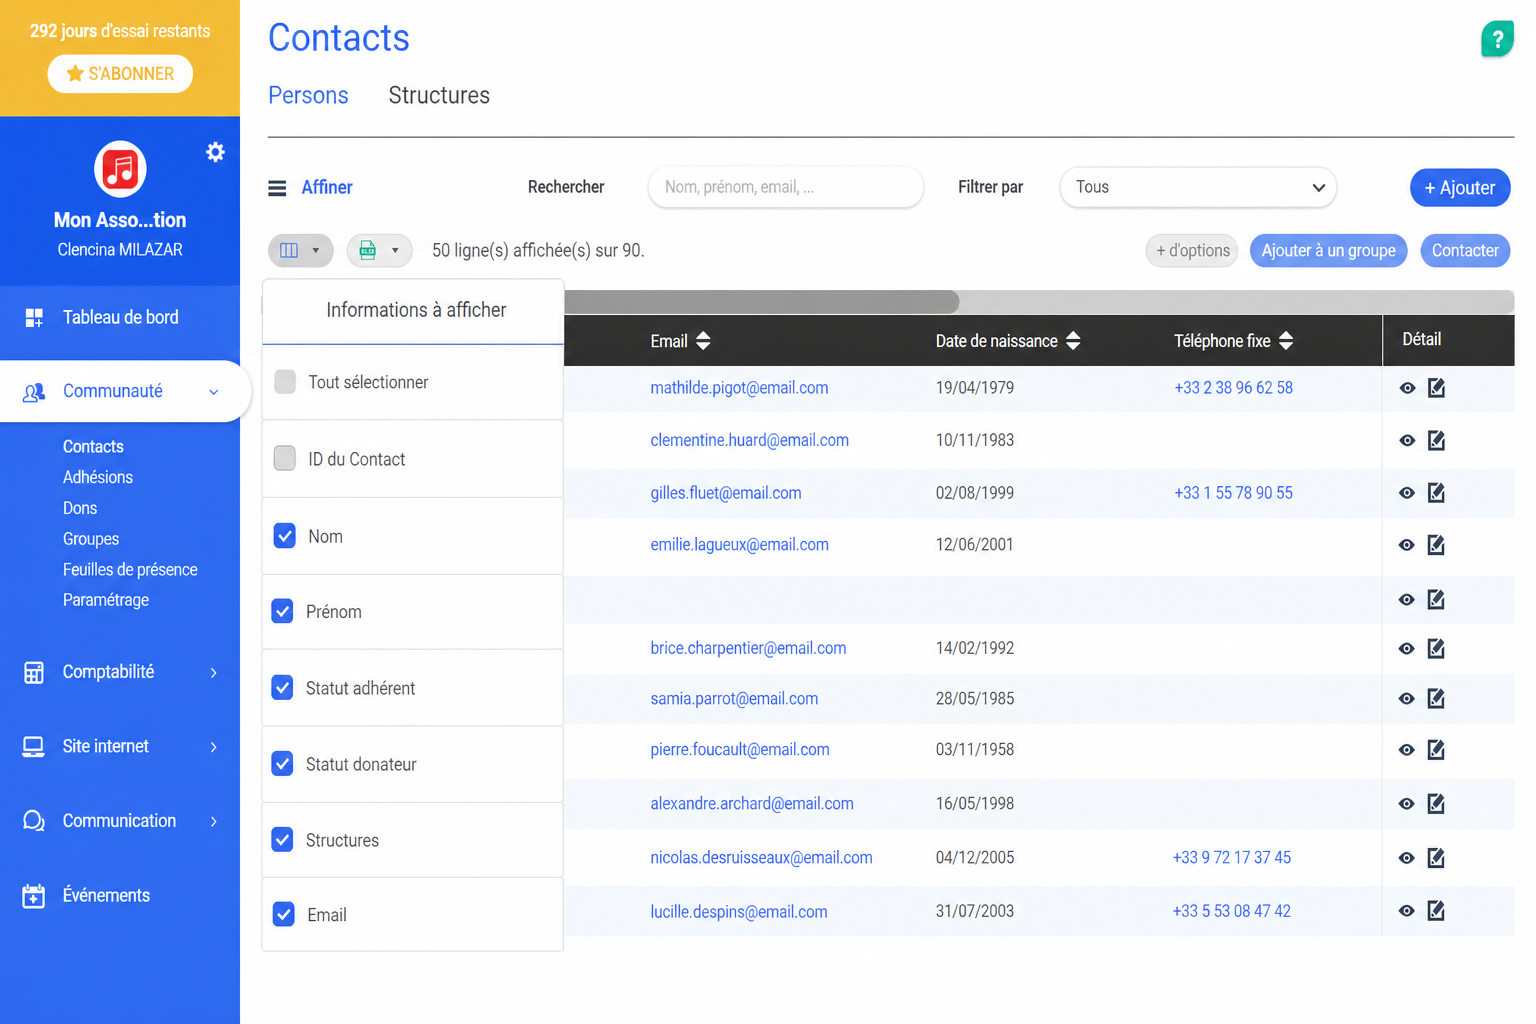Edit the brice.charpentier contact row

pyautogui.click(x=1436, y=648)
